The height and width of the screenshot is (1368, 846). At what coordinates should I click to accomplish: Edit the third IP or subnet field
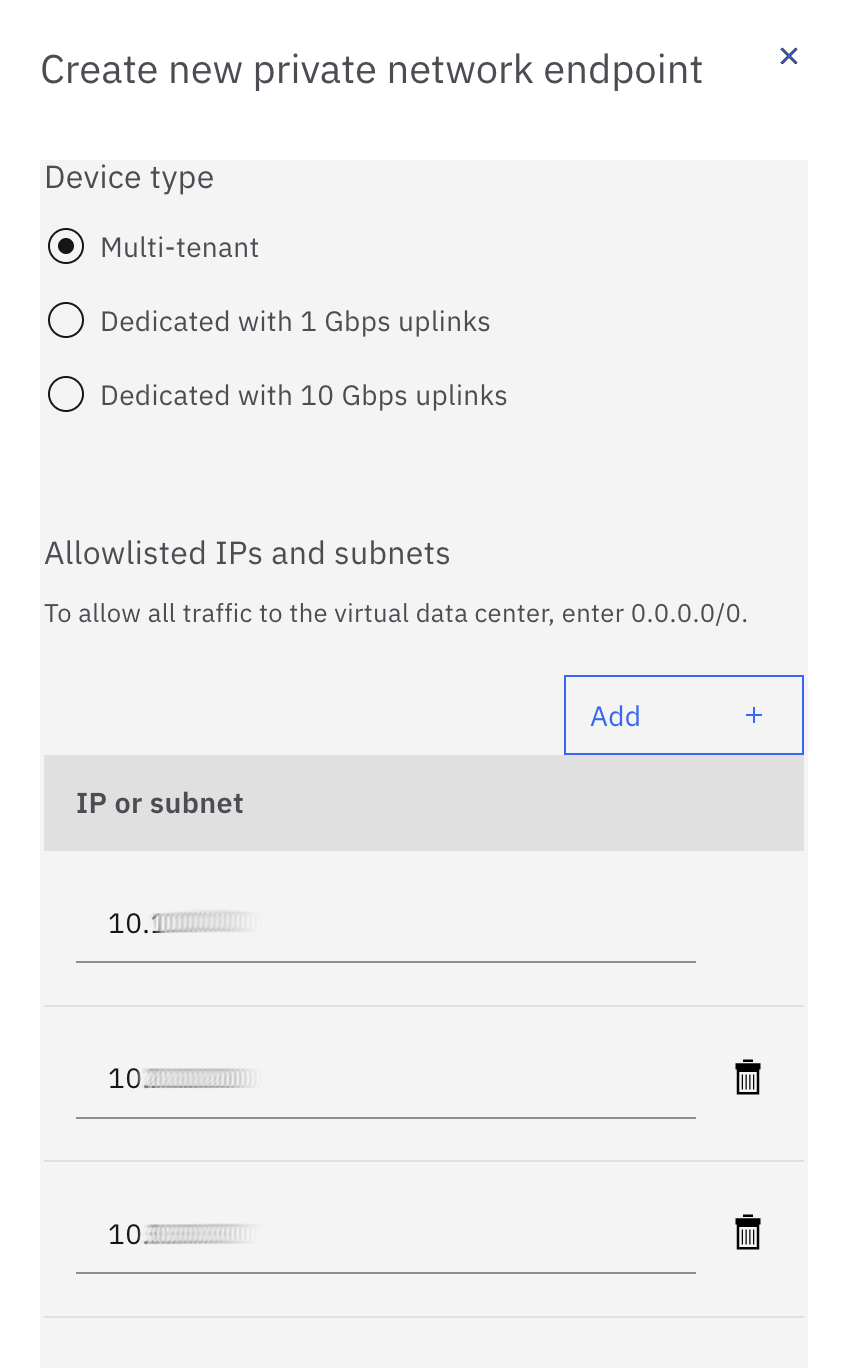pyautogui.click(x=385, y=1235)
